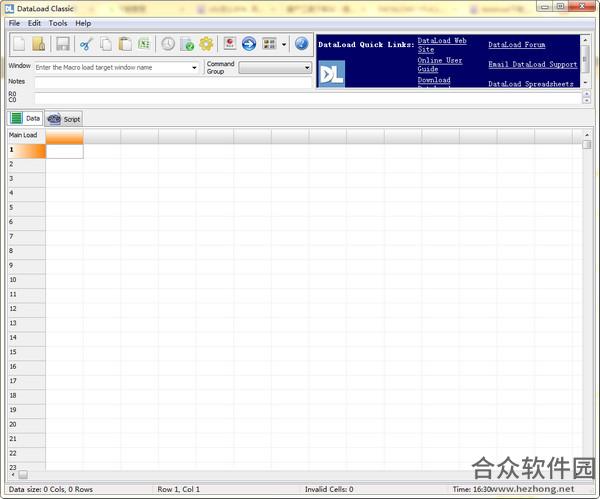The image size is (600, 499).
Task: Click the DataLoad Classic title bar icon
Action: click(x=9, y=8)
